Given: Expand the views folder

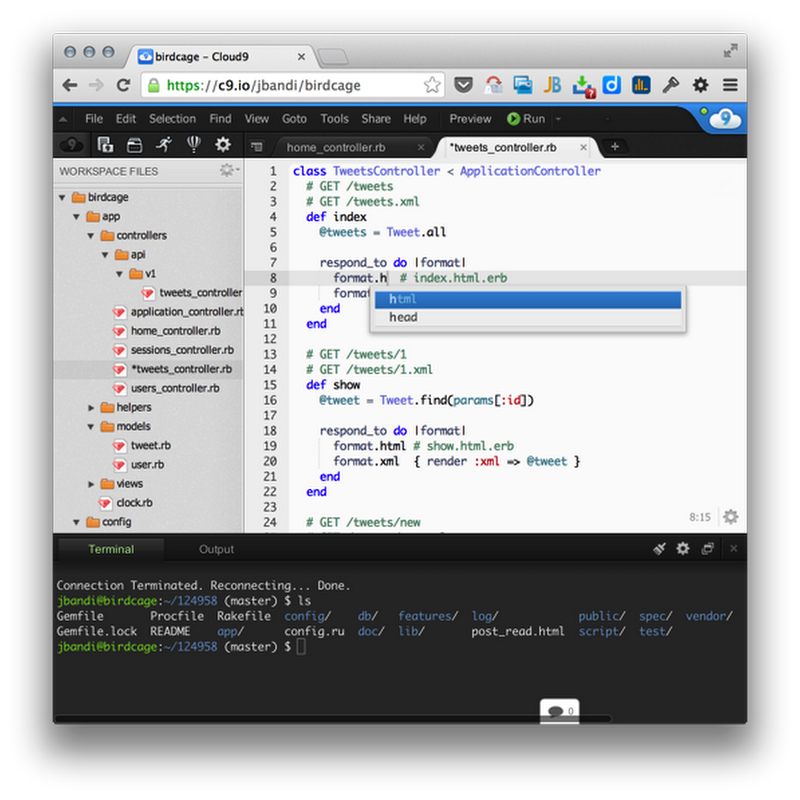Looking at the screenshot, I should tap(92, 484).
